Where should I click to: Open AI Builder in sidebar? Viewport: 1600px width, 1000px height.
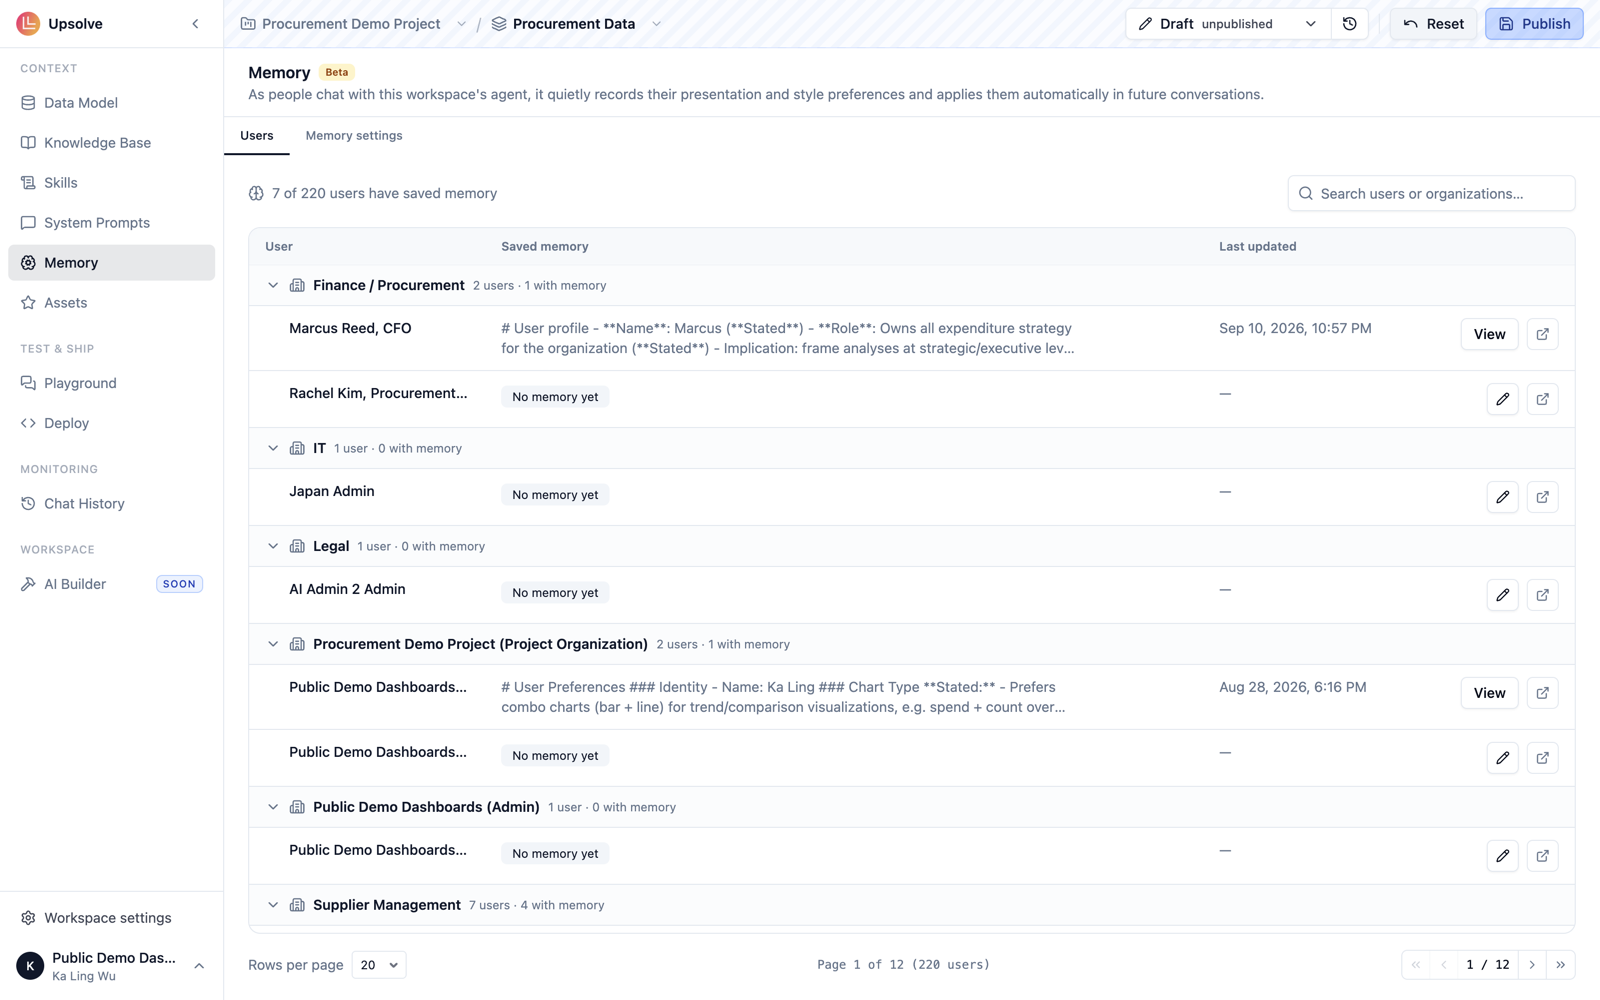[x=111, y=584]
